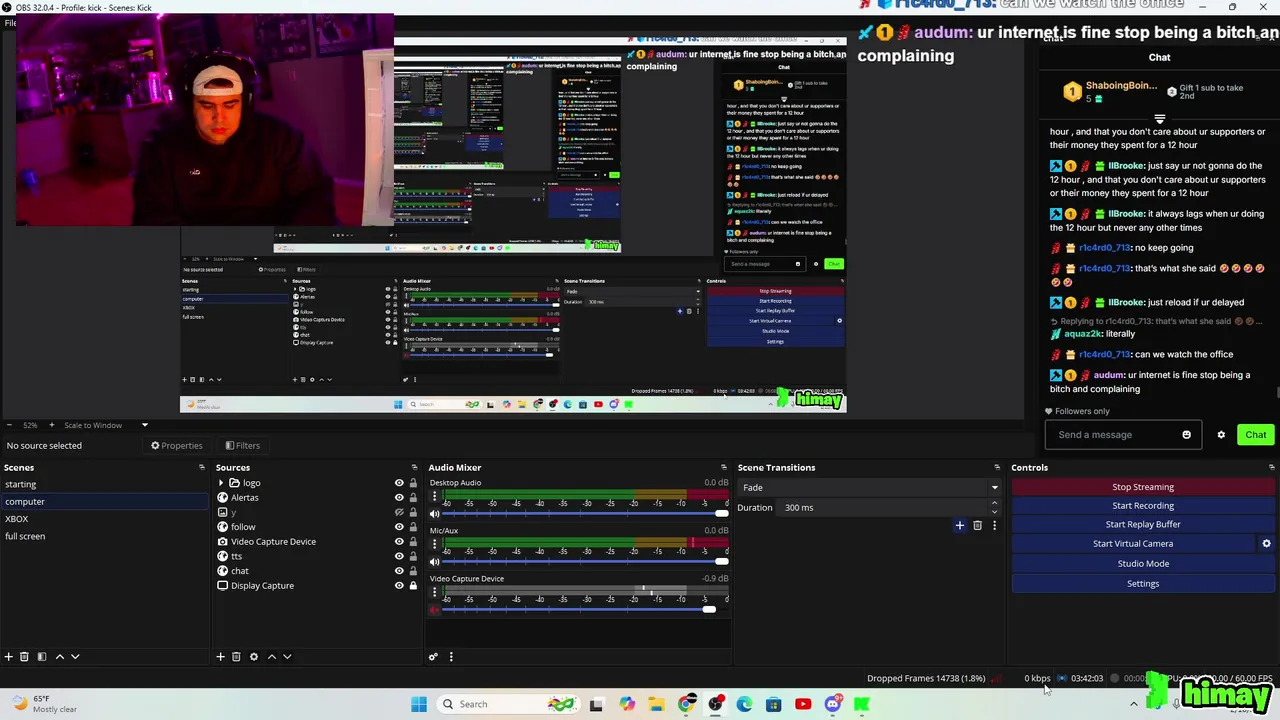
Task: Add a new source with the plus icon
Action: coord(220,657)
